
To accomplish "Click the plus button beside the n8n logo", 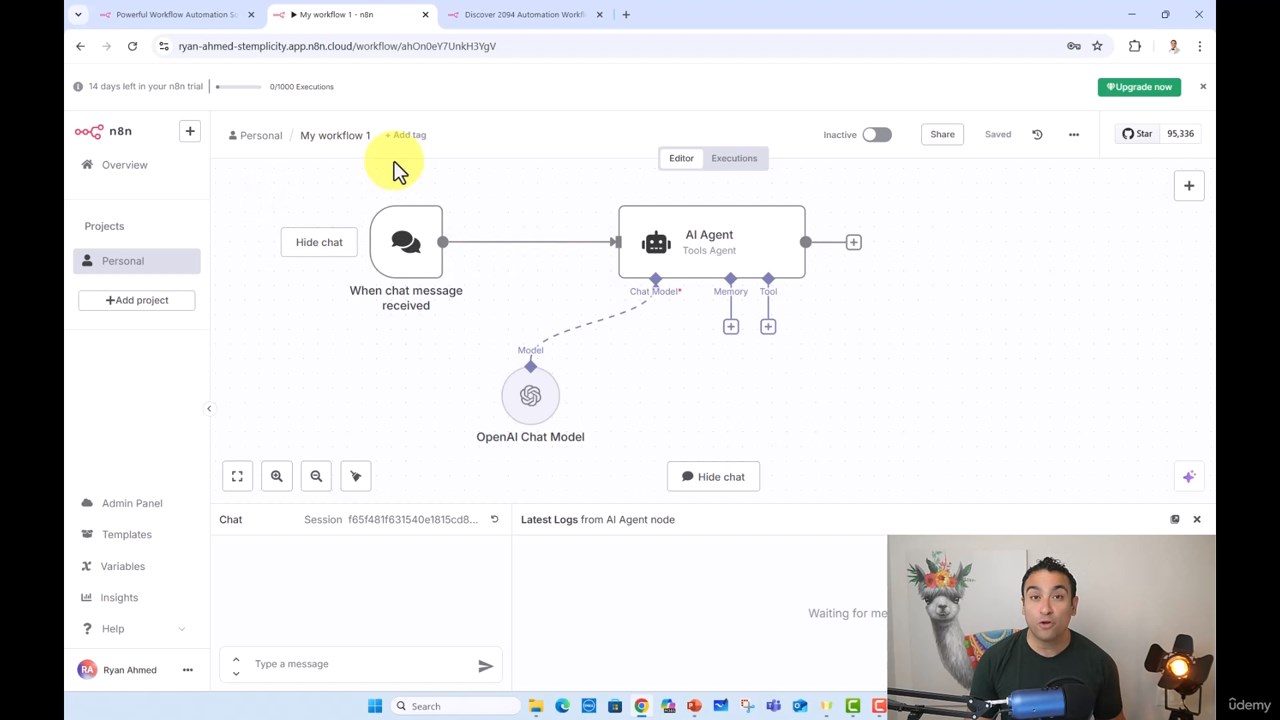I will coord(190,131).
